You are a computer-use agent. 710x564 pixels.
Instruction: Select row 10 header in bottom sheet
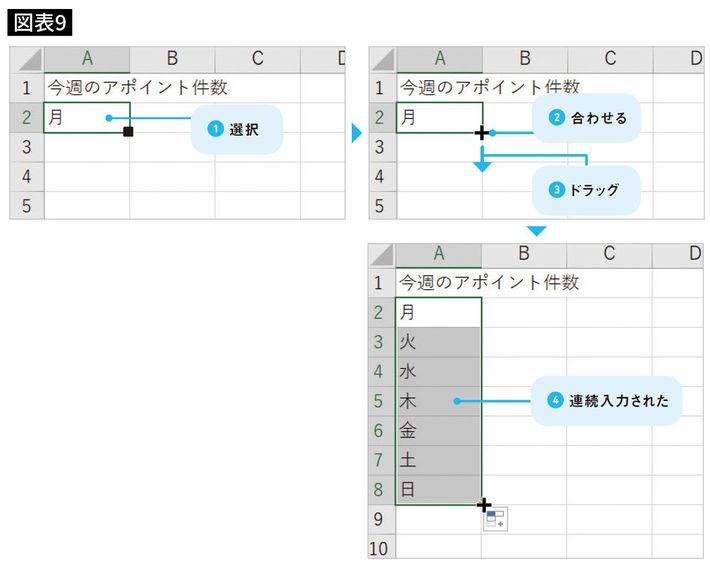coord(381,548)
